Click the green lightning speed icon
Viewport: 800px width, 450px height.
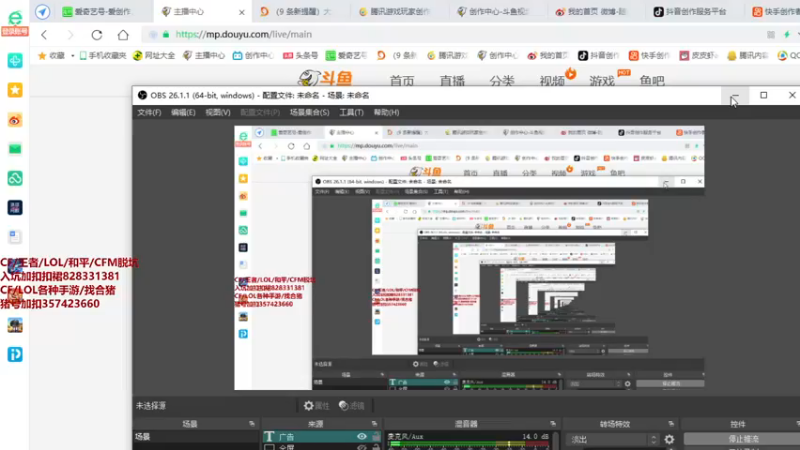coord(787,35)
